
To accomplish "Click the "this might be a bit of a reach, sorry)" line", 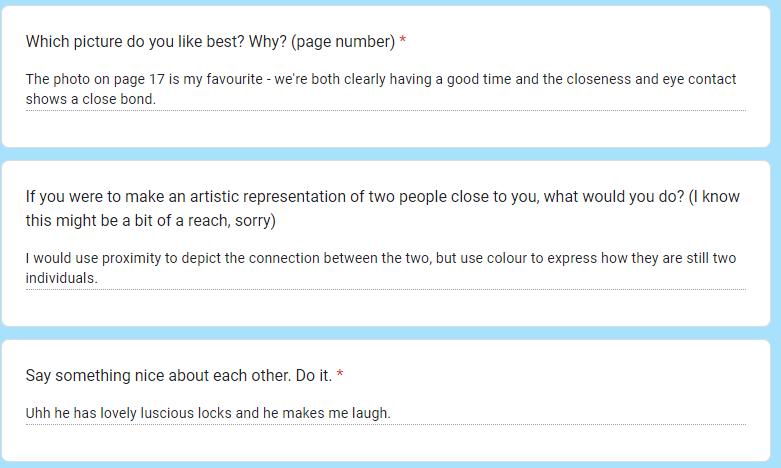I will click(x=150, y=220).
